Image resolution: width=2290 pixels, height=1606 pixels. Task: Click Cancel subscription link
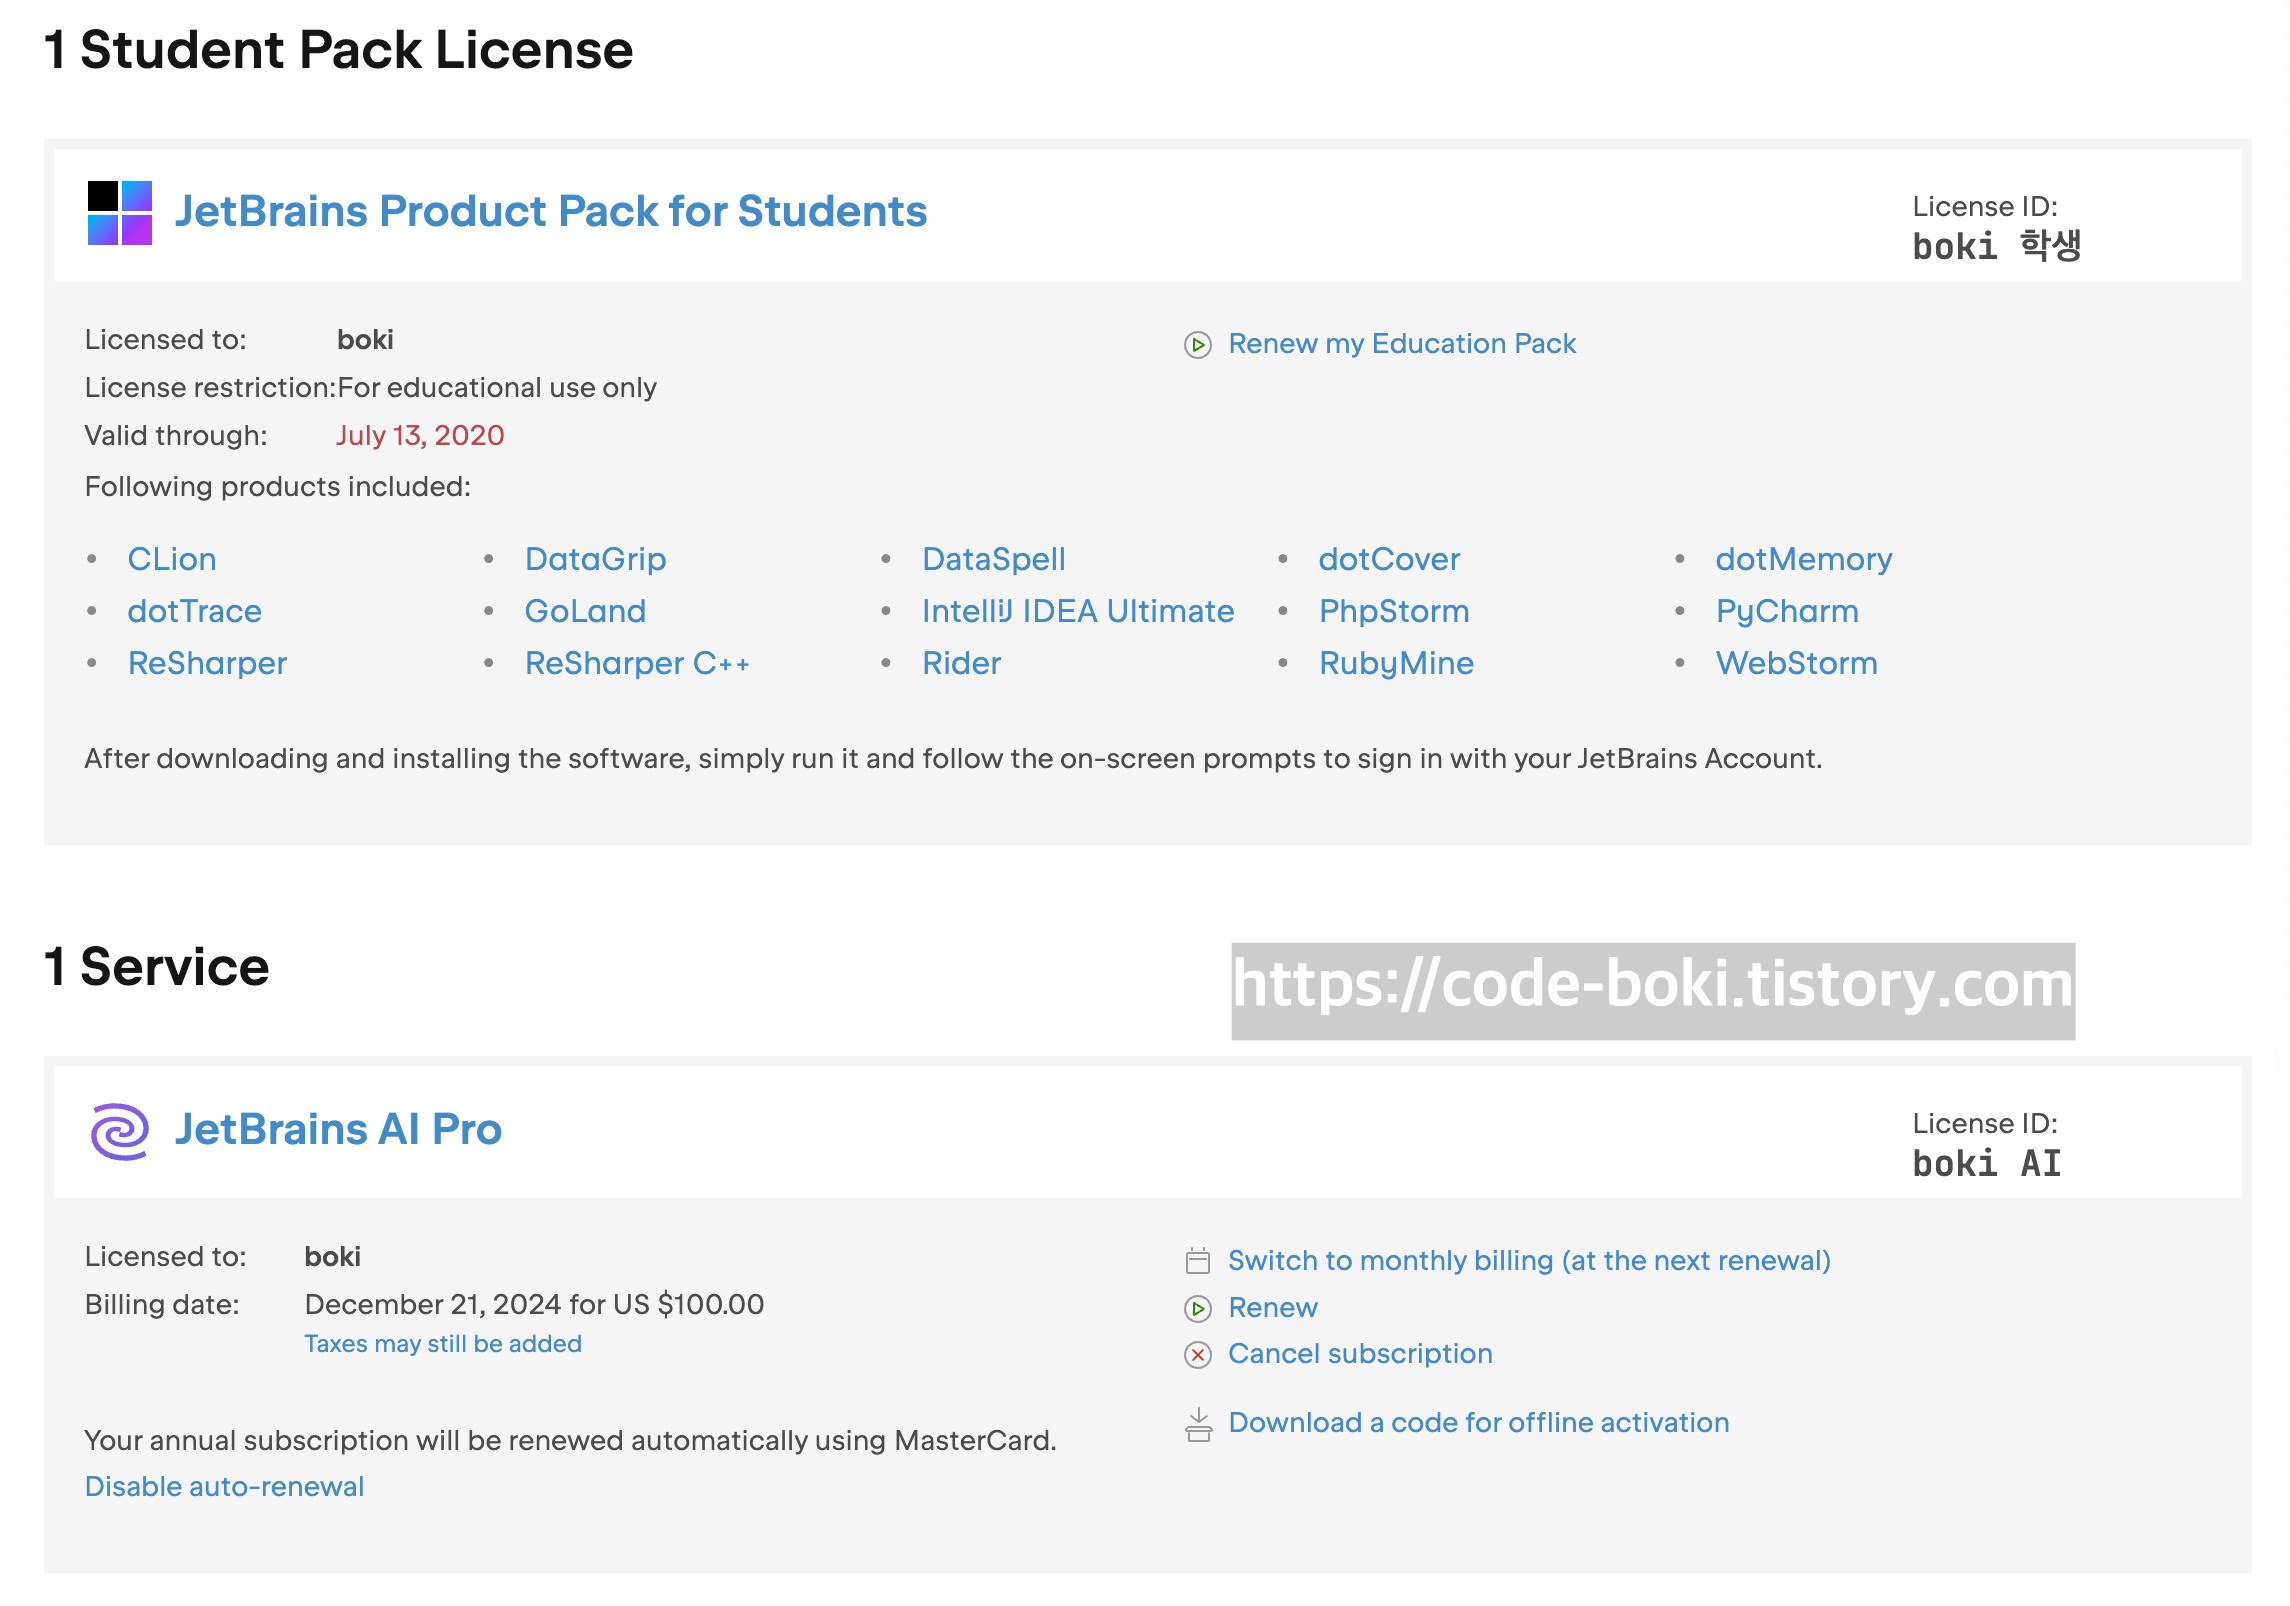click(x=1359, y=1354)
